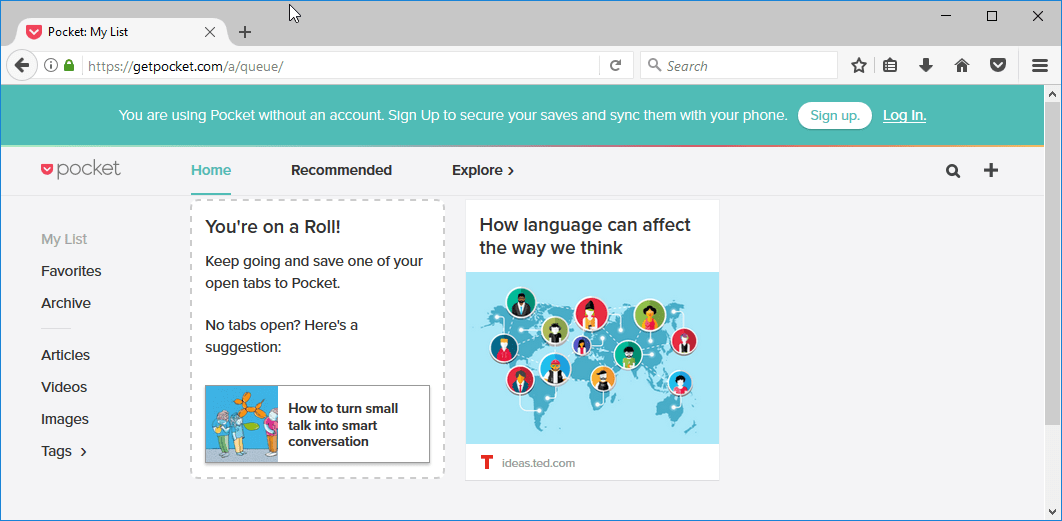Click the scrollbar down arrow
1062x521 pixels.
tap(1053, 511)
